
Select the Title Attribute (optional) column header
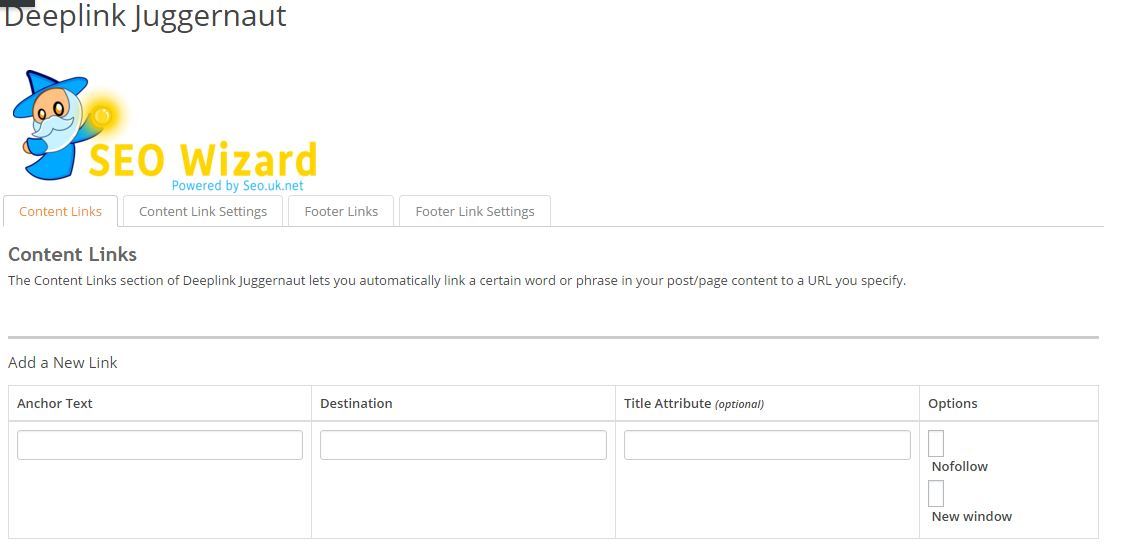[x=693, y=403]
